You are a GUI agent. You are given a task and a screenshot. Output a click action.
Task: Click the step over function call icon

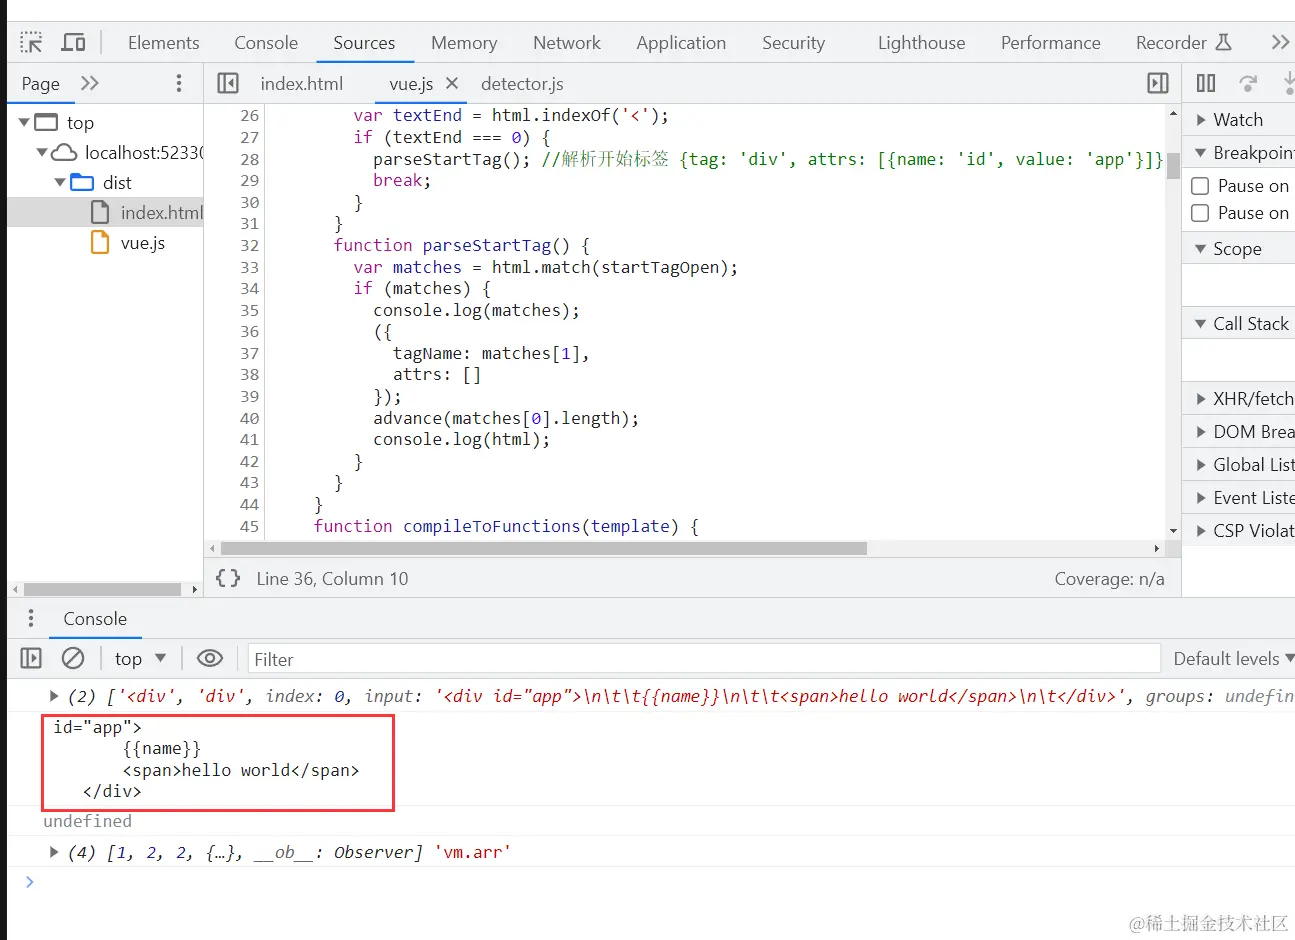1248,83
